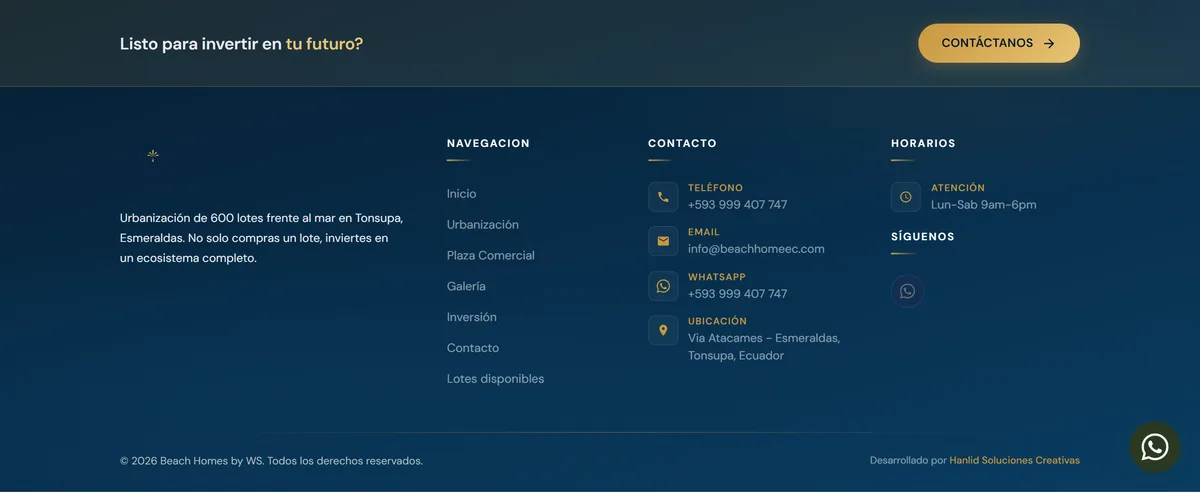The image size is (1200, 493).
Task: Open the Inversión footer link
Action: (x=472, y=317)
